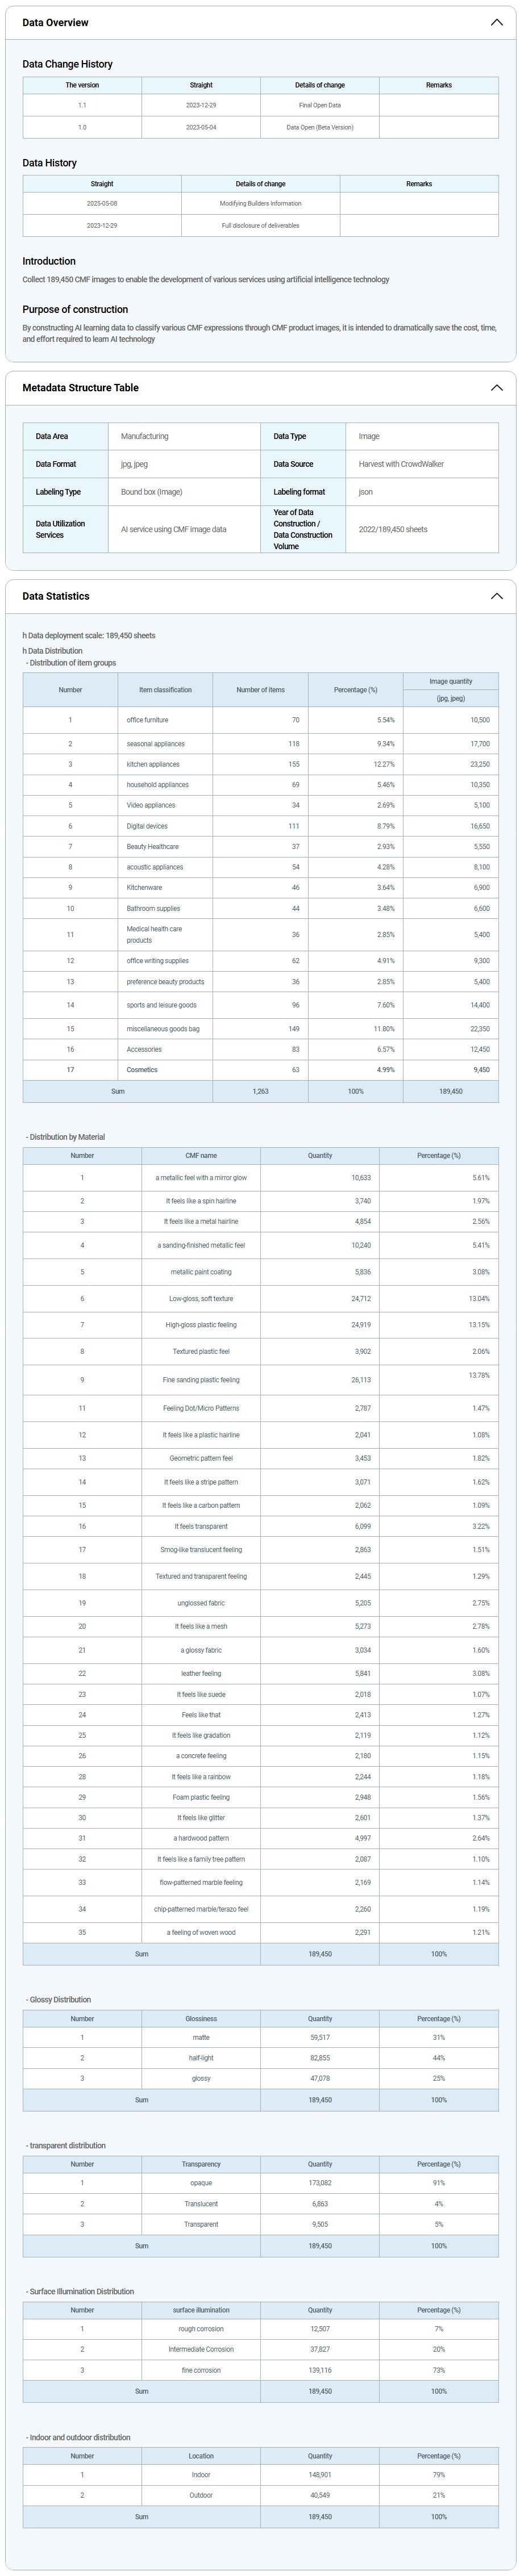Select the Modifying Builders Information entry
Screen dimensions: 520x2576
[260, 203]
